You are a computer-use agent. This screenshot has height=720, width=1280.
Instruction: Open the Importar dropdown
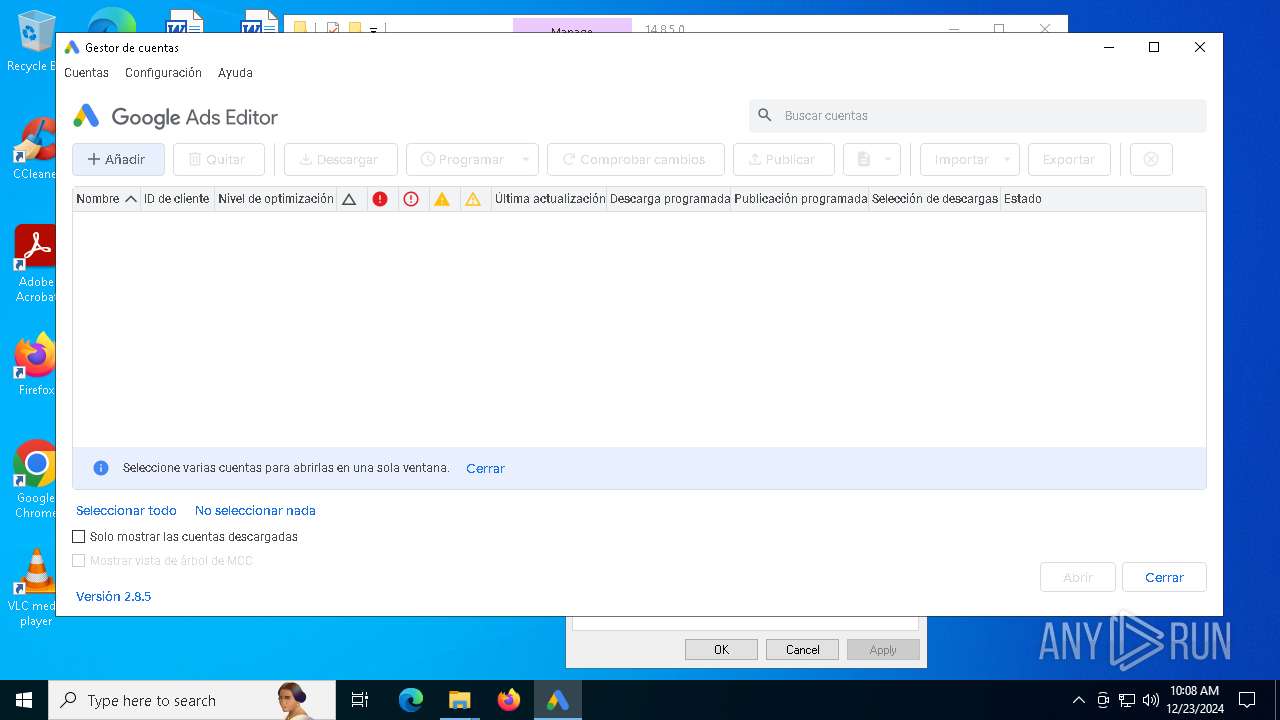click(969, 159)
